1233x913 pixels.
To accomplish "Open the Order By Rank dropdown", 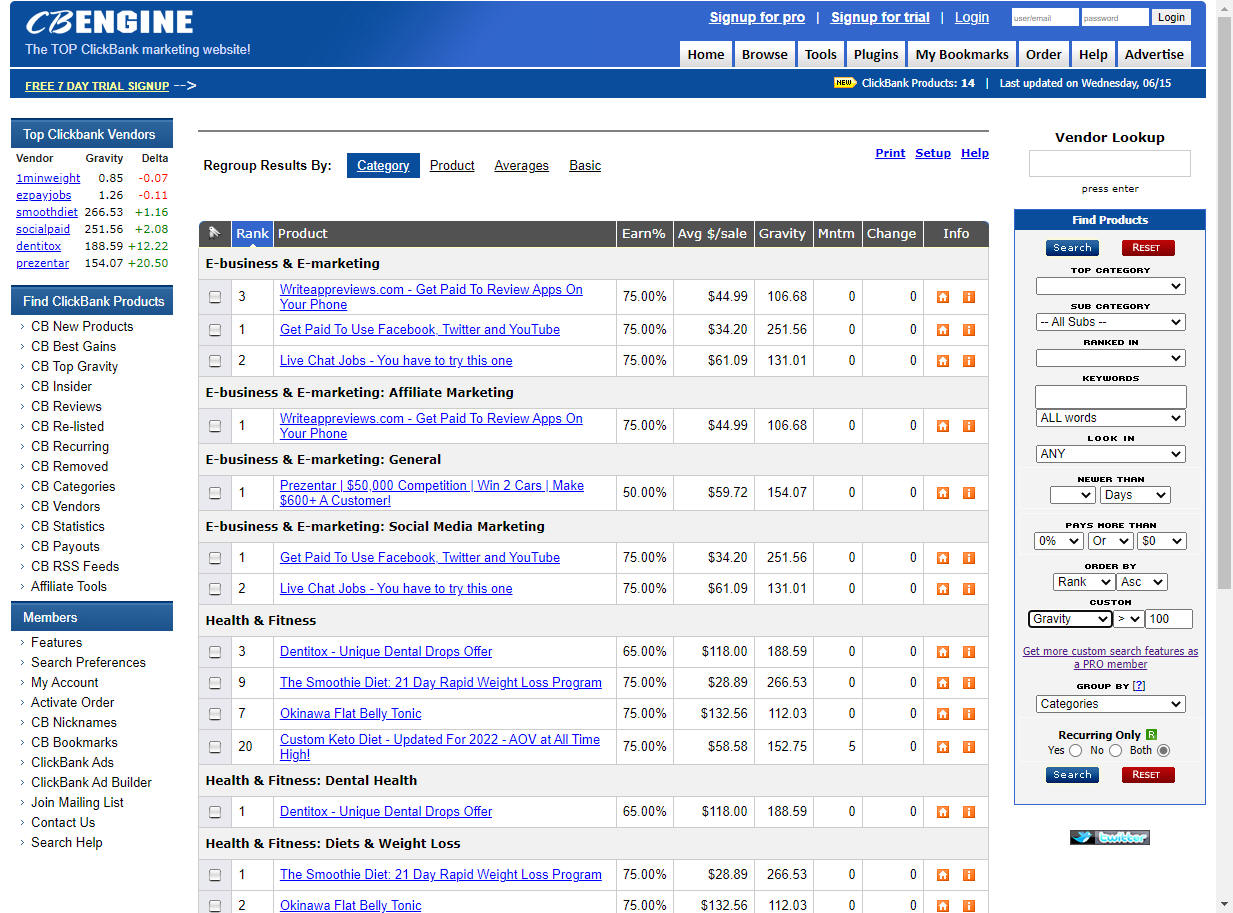I will [x=1083, y=582].
